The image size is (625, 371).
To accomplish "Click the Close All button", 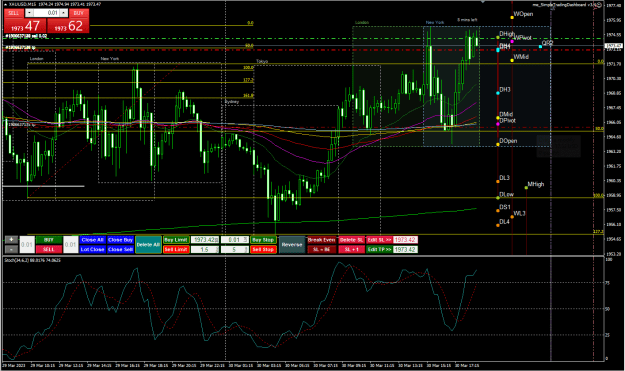I will pyautogui.click(x=92, y=240).
